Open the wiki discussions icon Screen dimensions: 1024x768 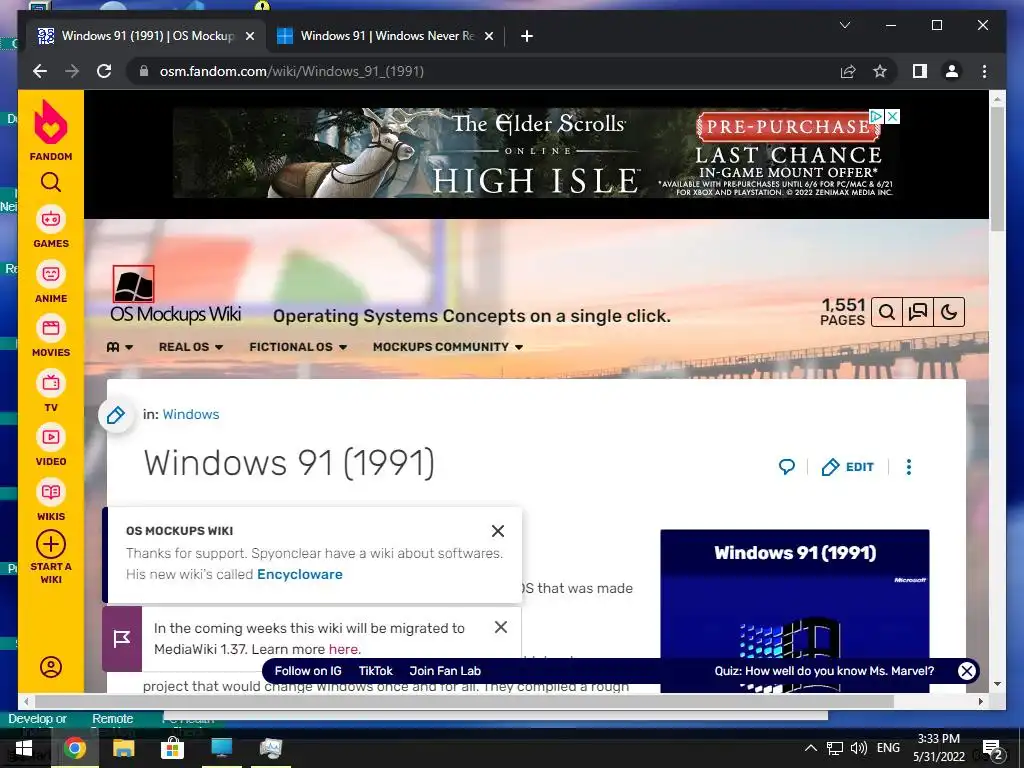[918, 312]
